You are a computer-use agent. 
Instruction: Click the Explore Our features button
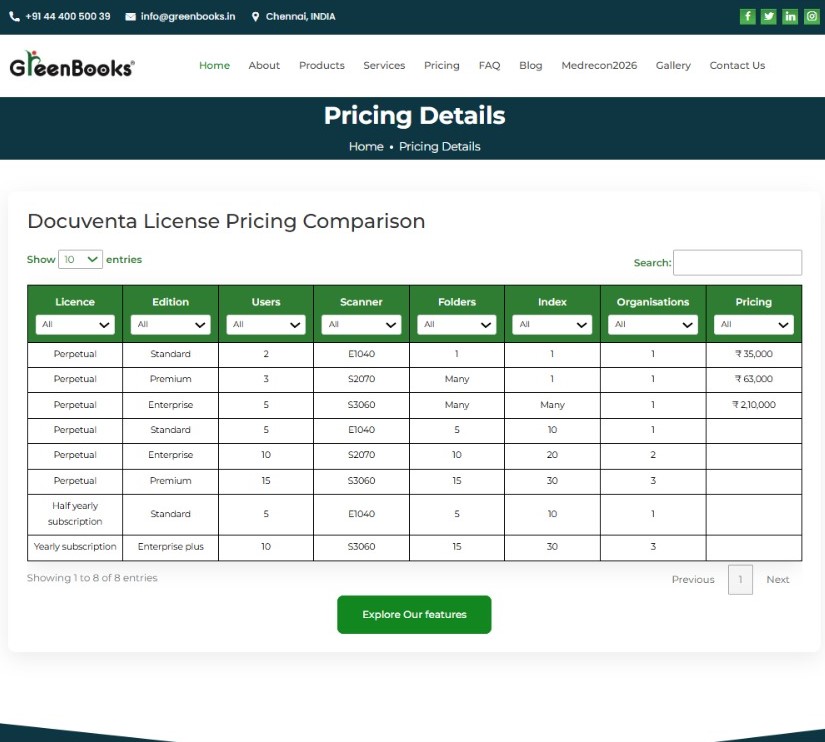coord(414,615)
